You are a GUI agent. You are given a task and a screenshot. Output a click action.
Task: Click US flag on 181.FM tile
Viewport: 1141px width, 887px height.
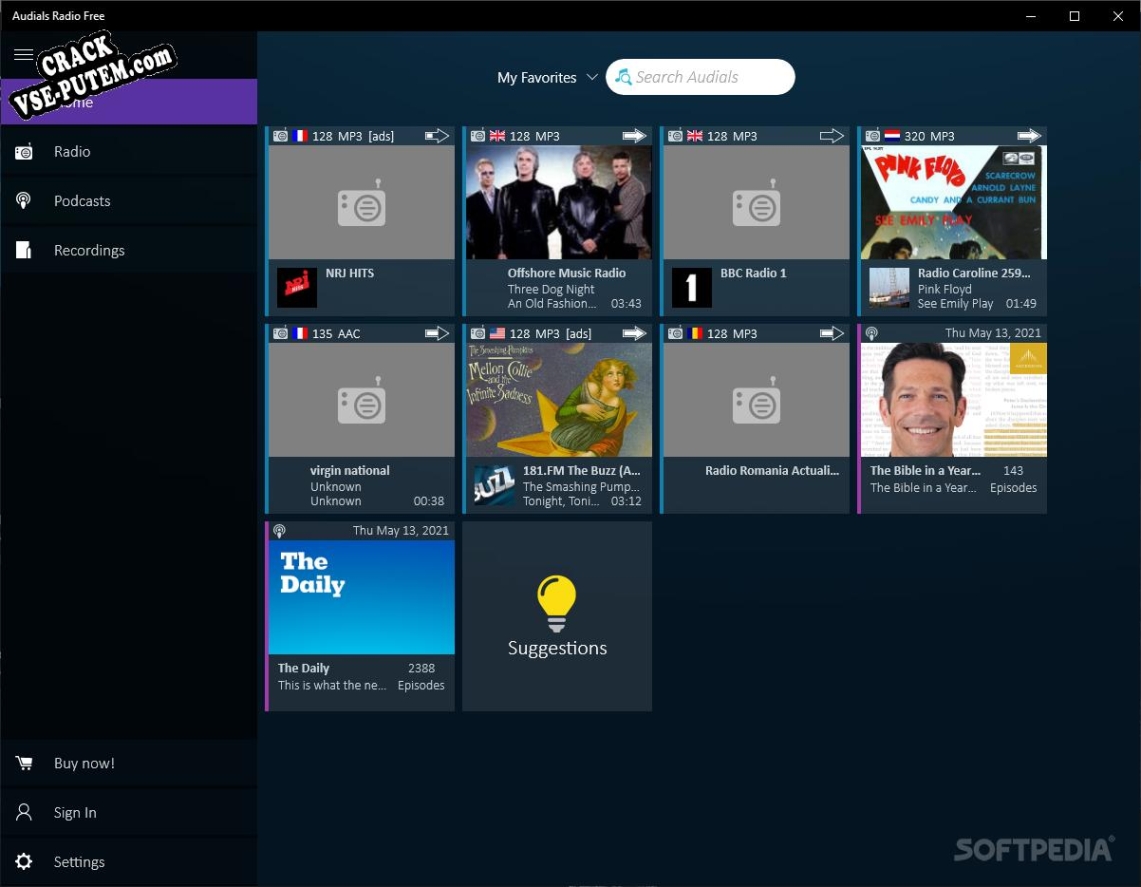coord(497,333)
